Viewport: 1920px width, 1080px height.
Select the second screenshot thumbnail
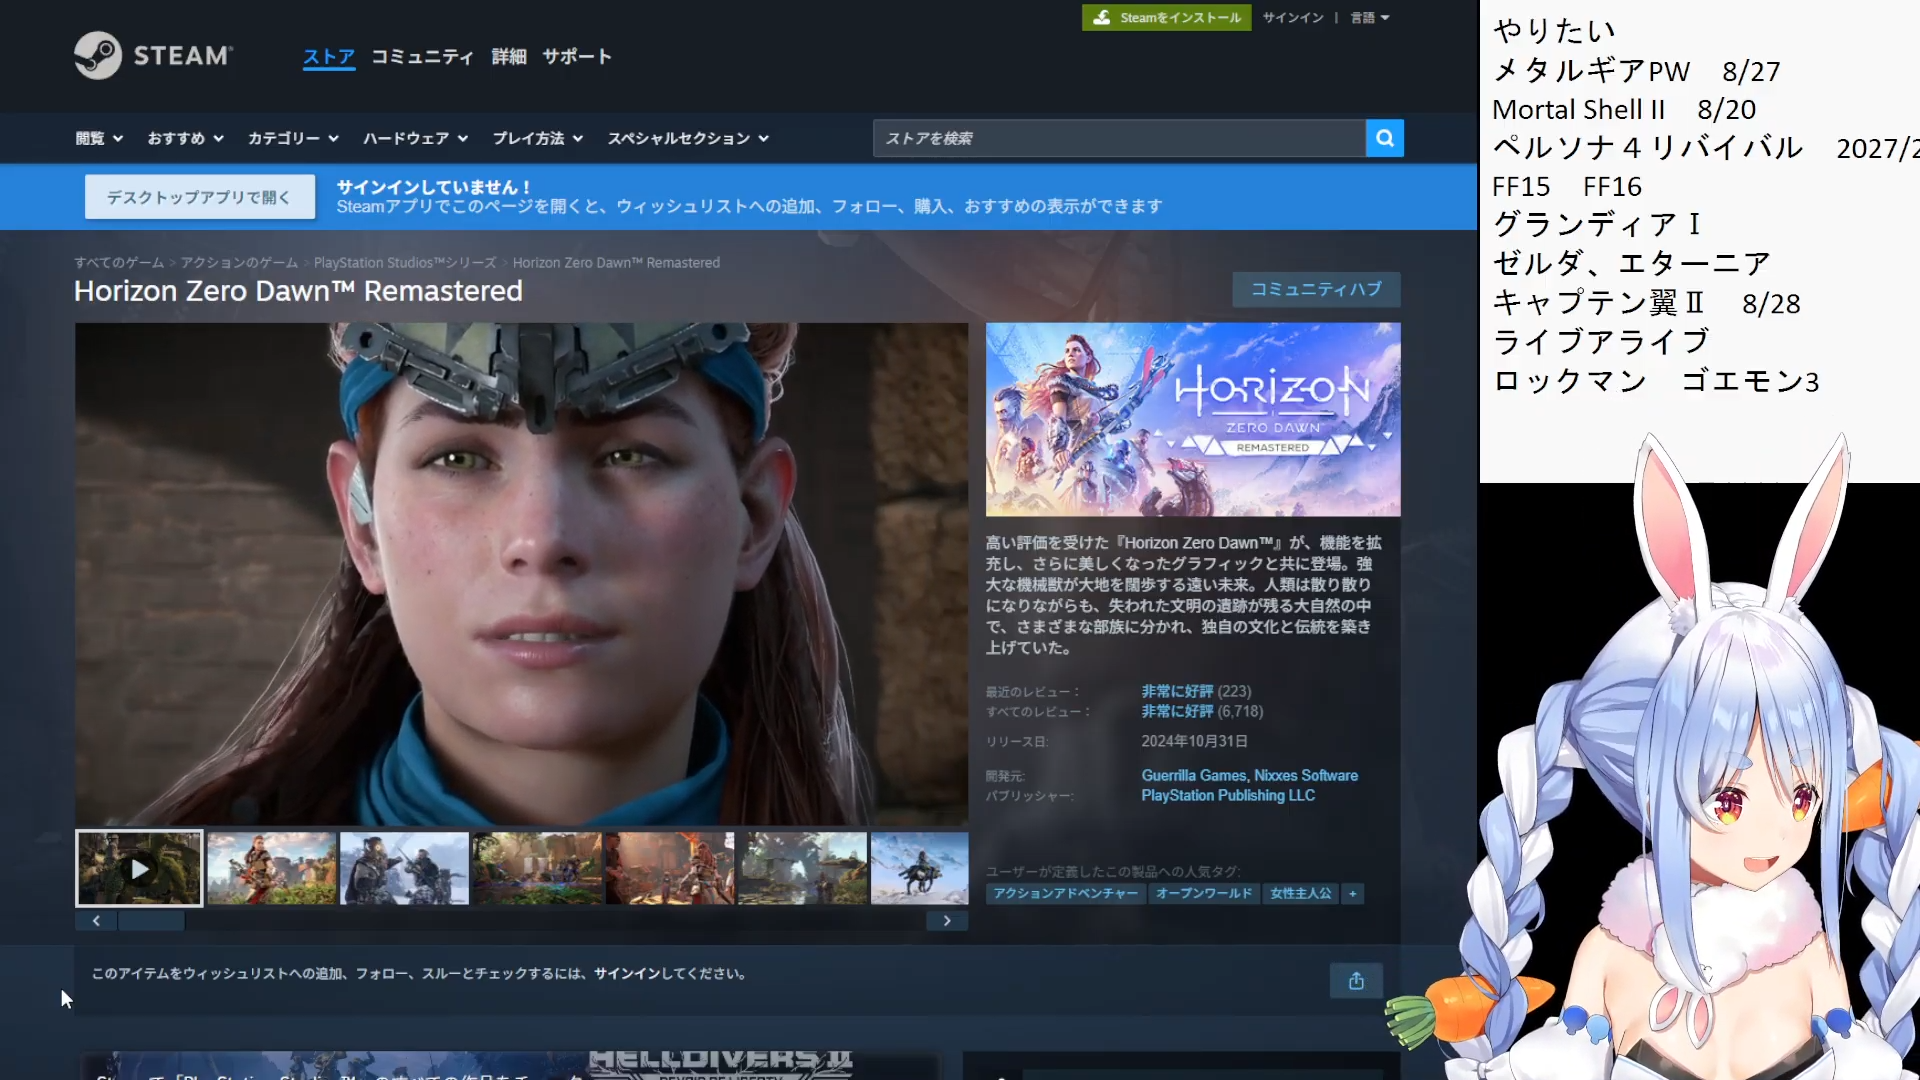272,868
